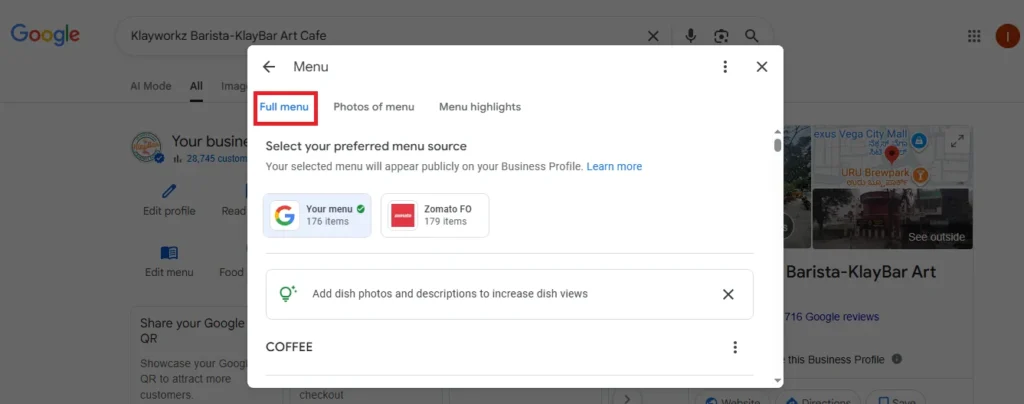Click the back arrow in Menu dialog

pos(268,67)
